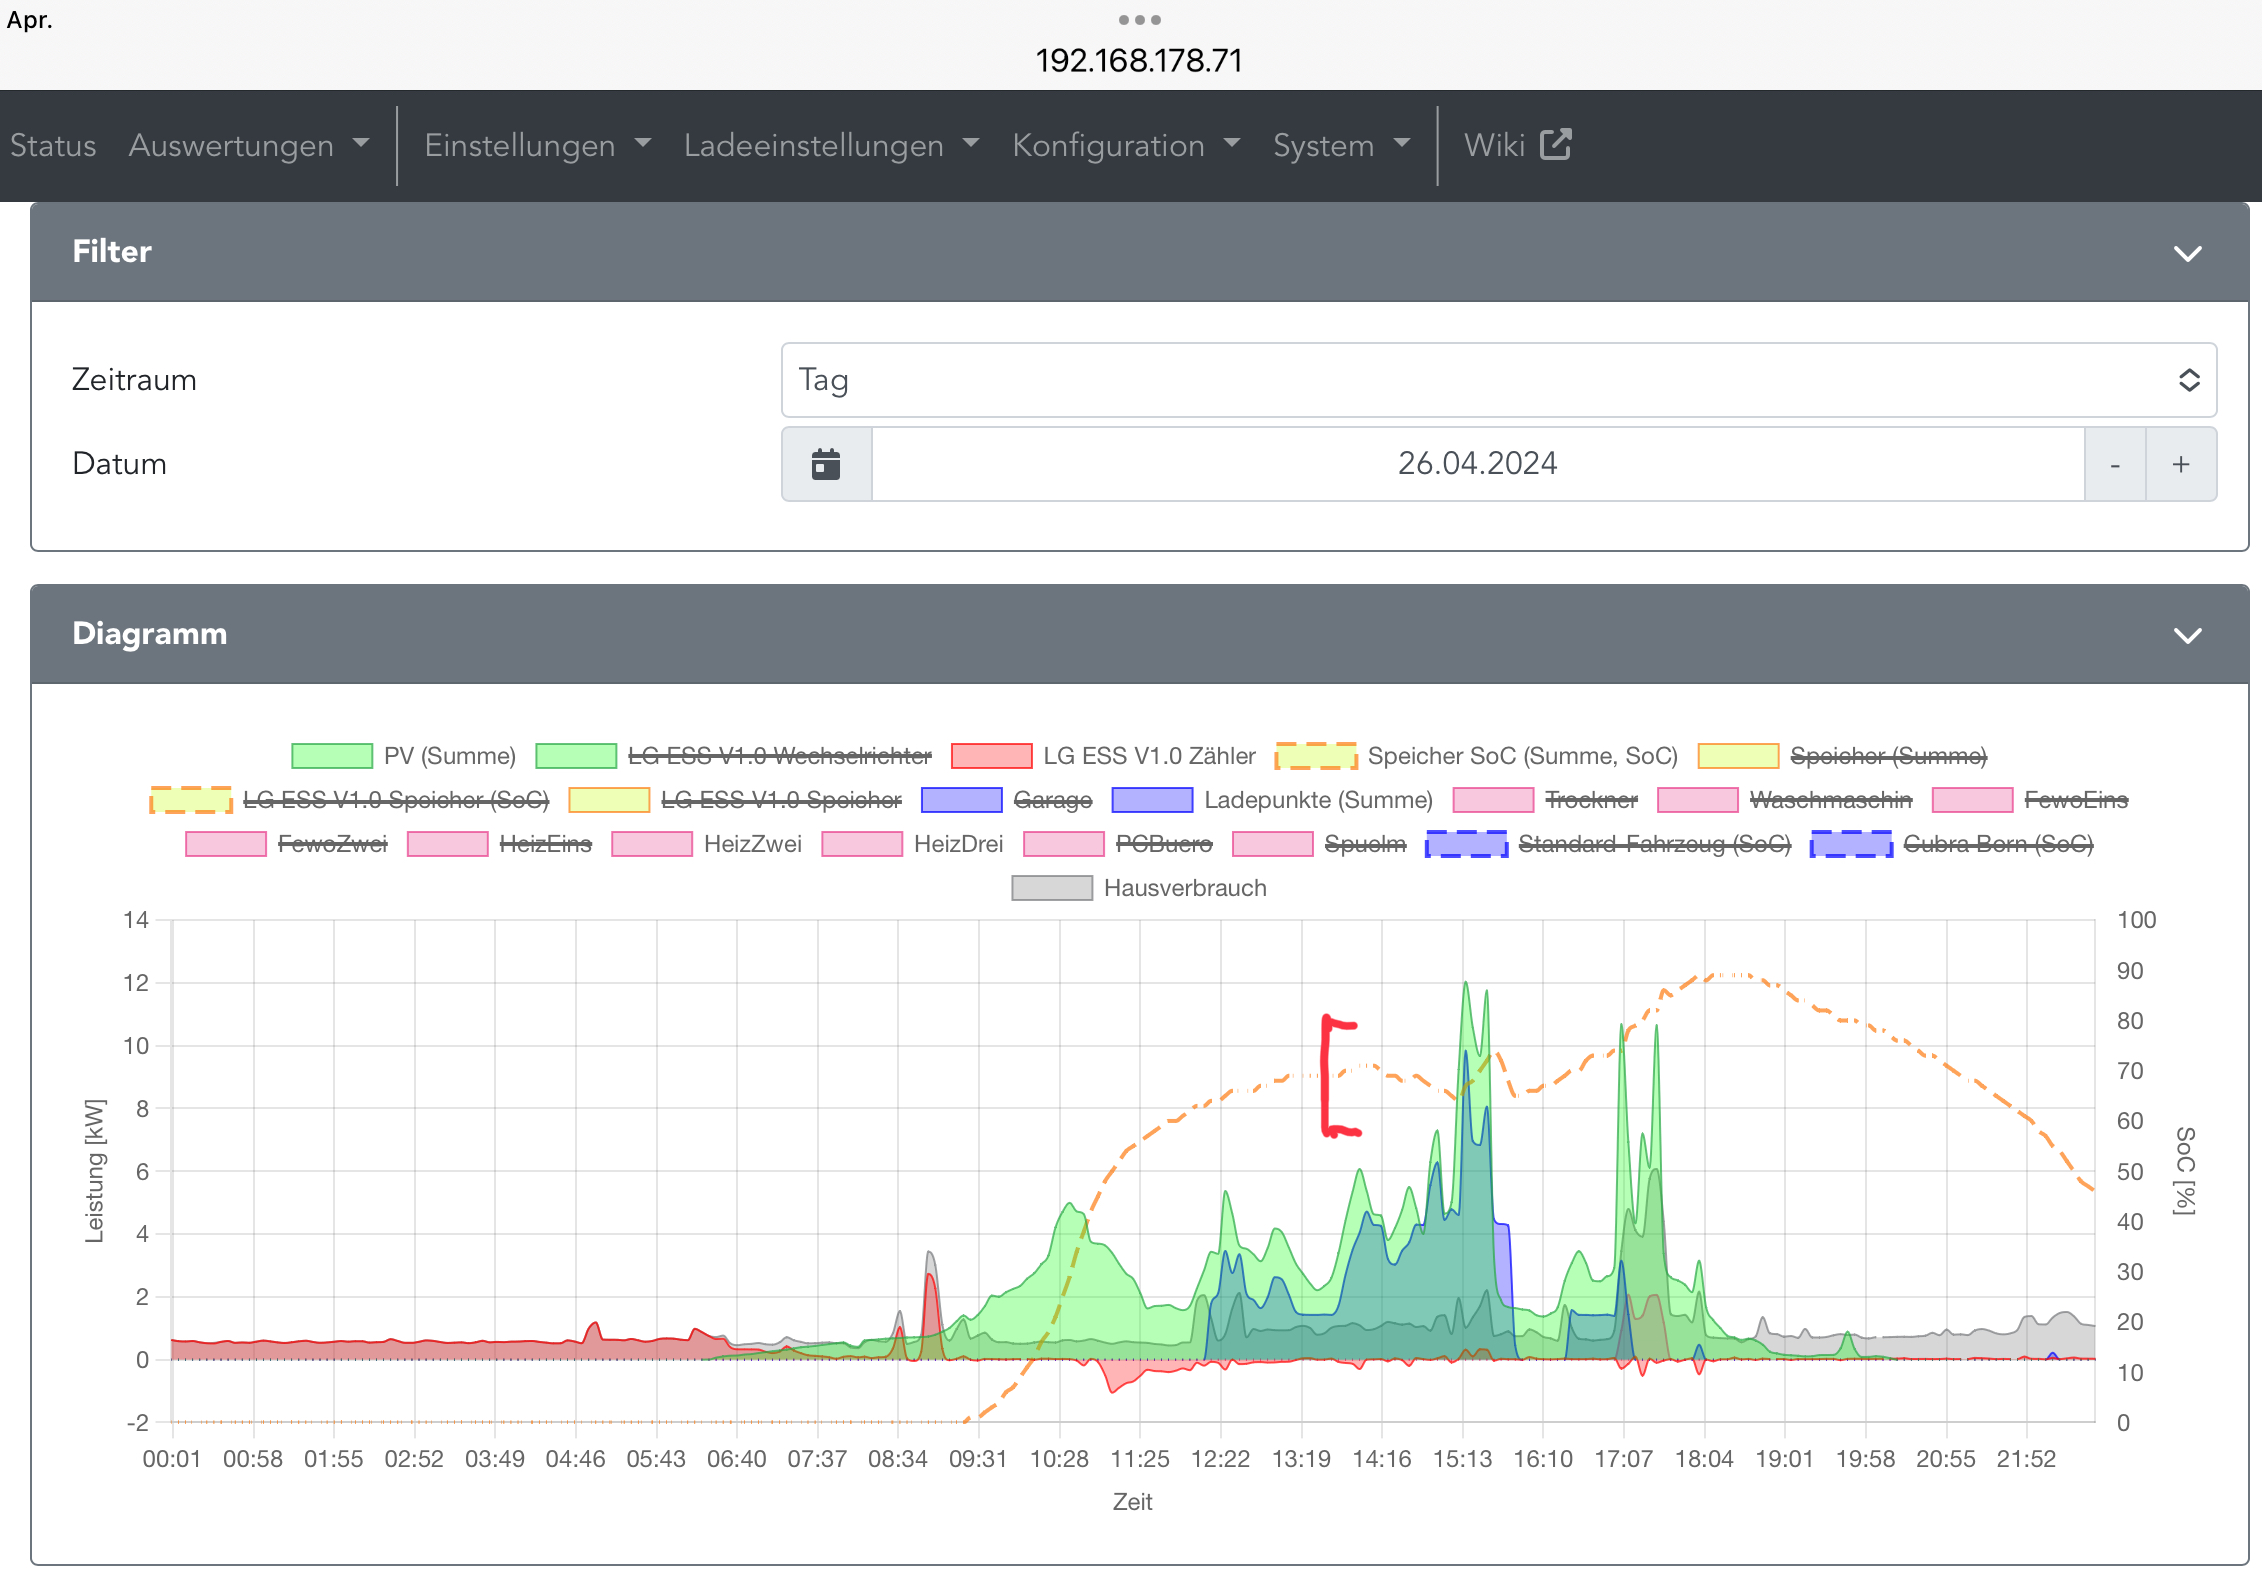
Task: Go to the Status page
Action: (53, 146)
